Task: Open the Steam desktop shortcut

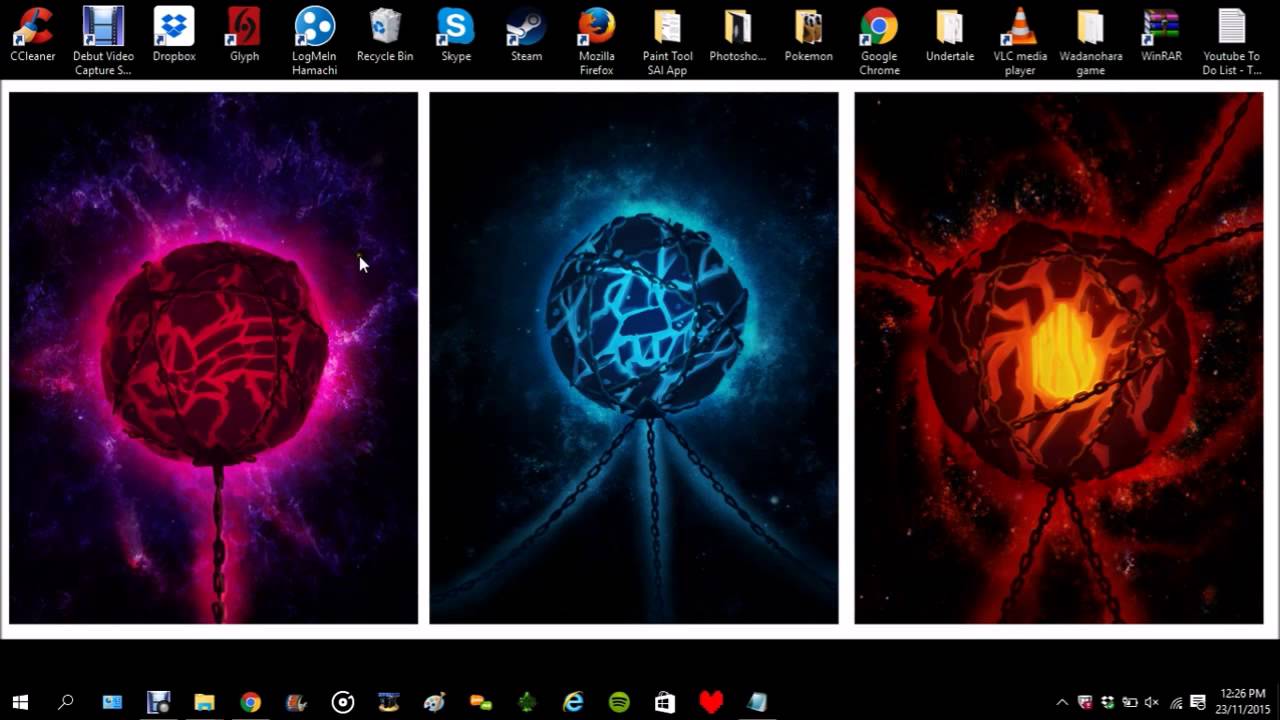Action: point(526,36)
